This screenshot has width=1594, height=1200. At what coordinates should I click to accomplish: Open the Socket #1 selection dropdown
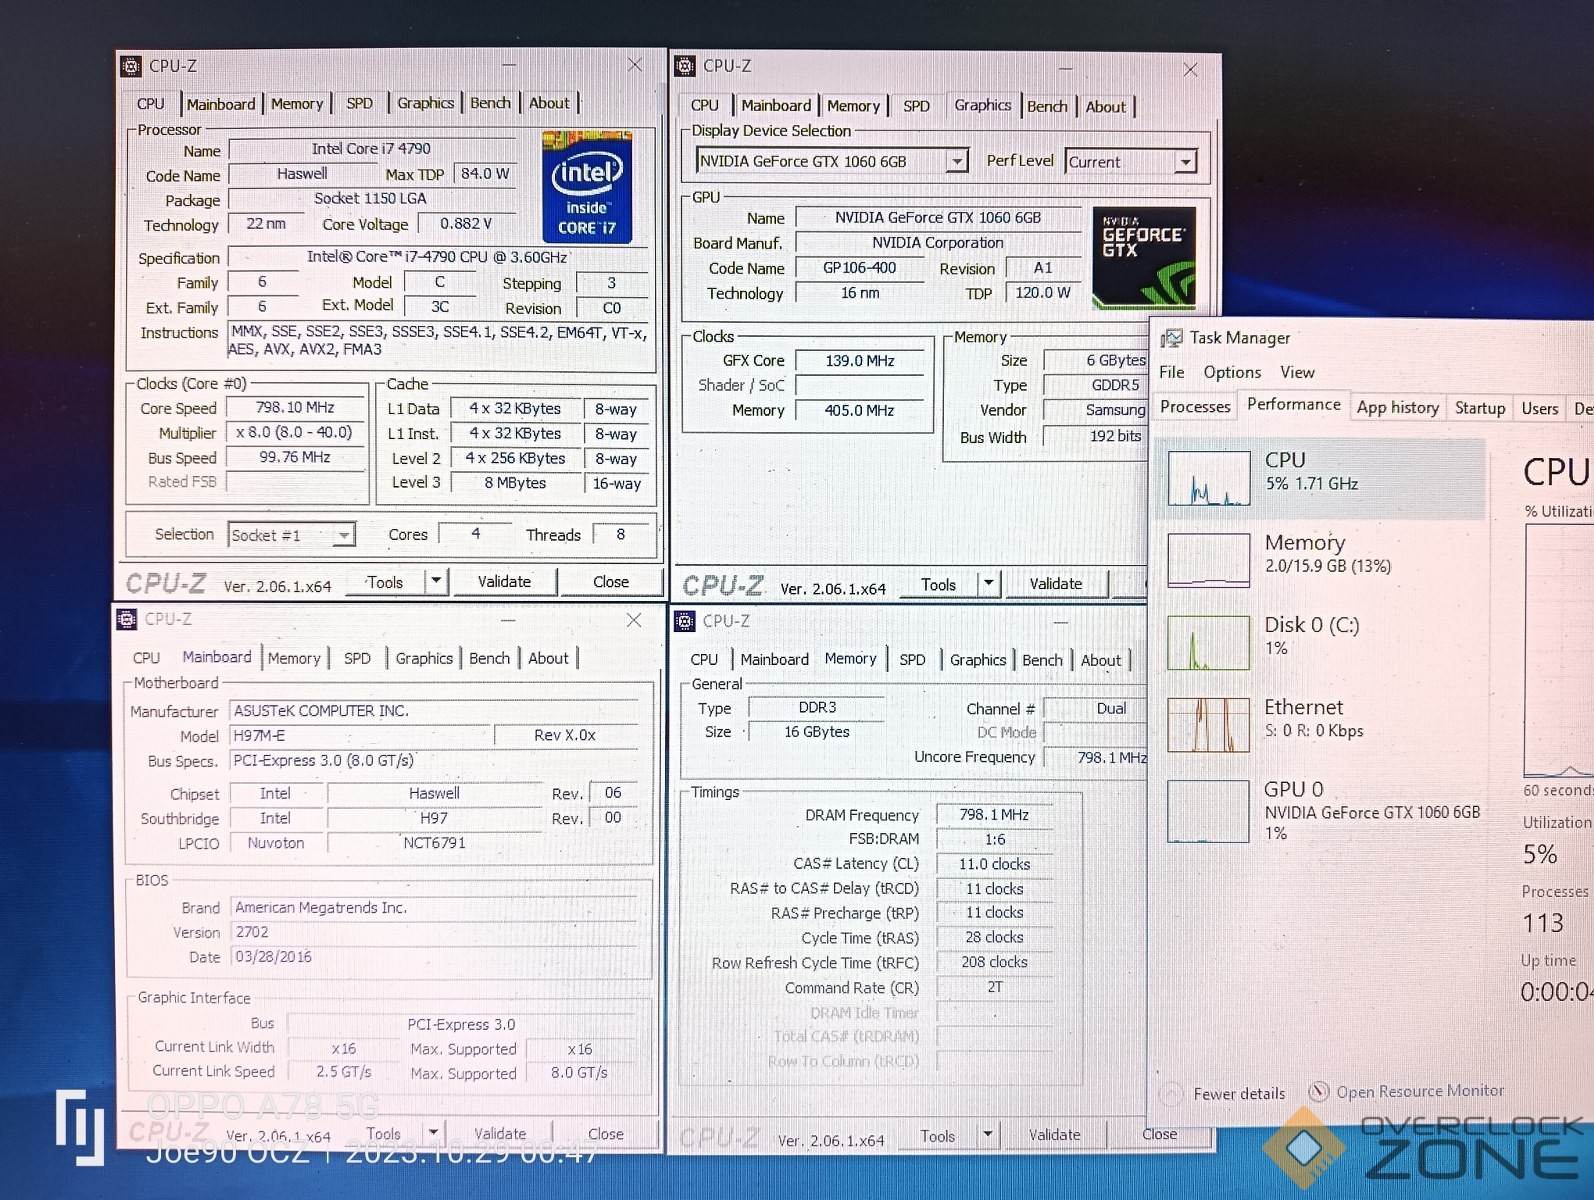pyautogui.click(x=343, y=536)
